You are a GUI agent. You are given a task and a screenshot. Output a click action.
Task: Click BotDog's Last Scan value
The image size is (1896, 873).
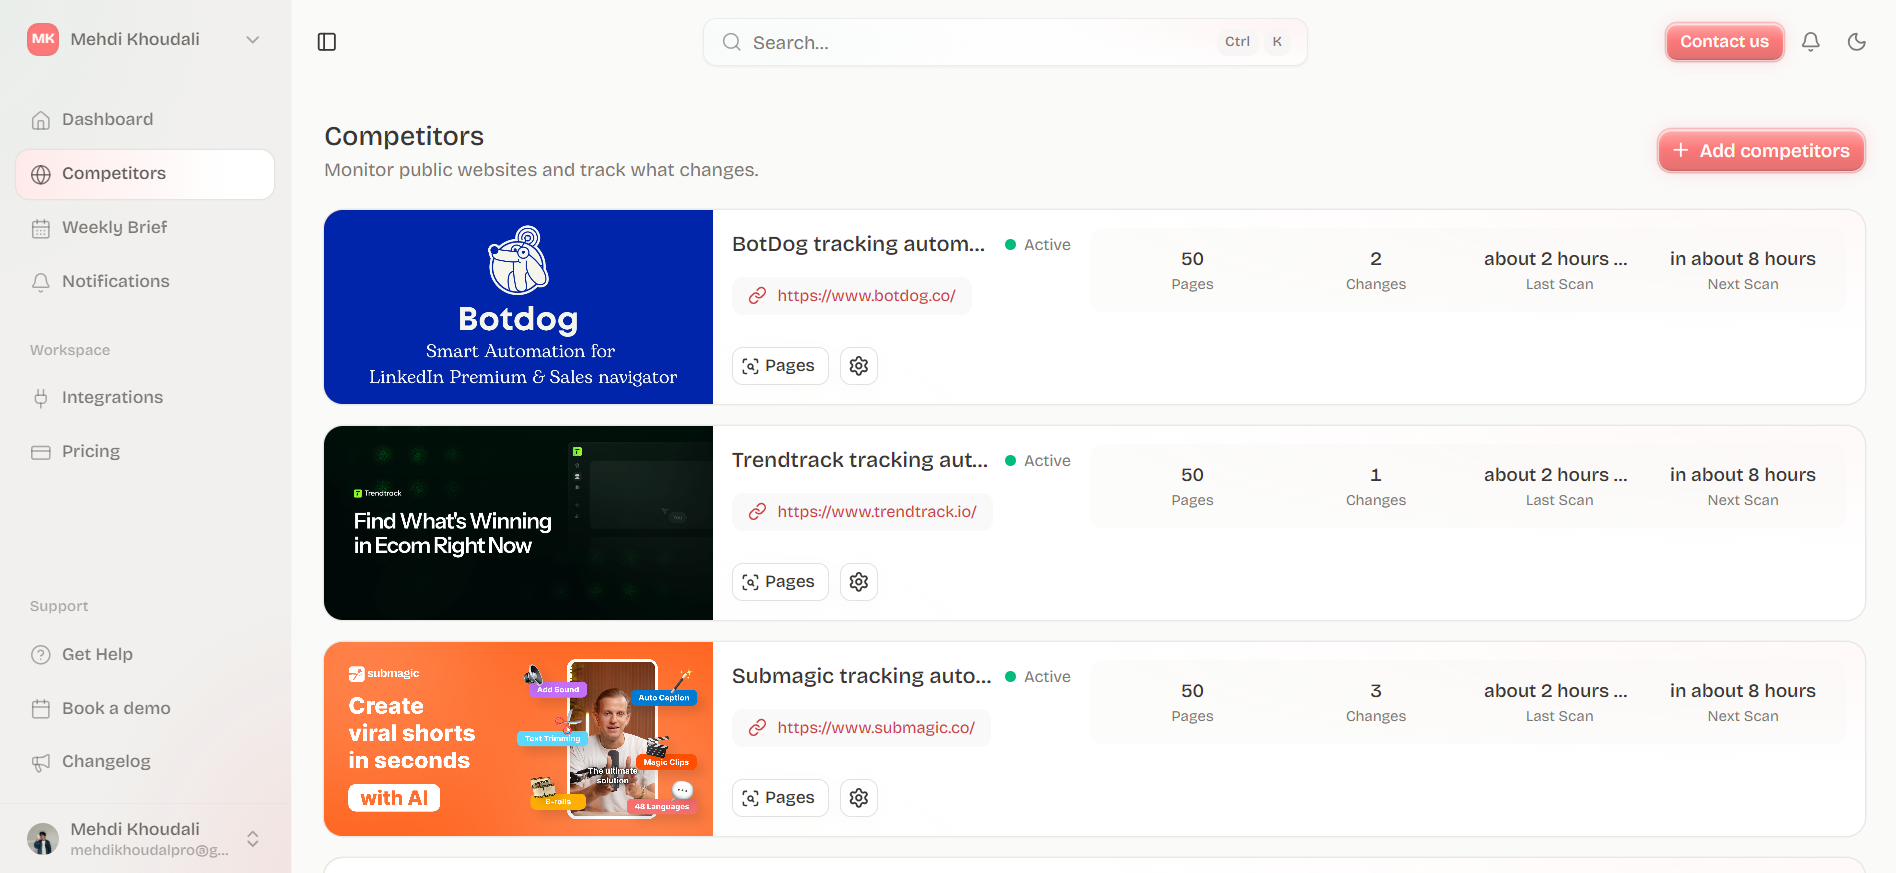tap(1556, 259)
